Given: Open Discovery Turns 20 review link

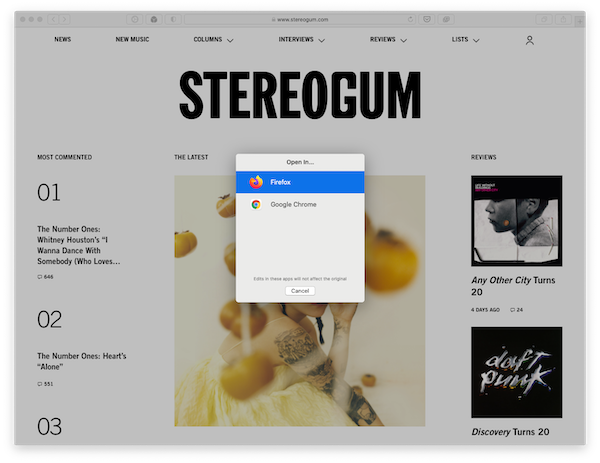Looking at the screenshot, I should pos(510,432).
